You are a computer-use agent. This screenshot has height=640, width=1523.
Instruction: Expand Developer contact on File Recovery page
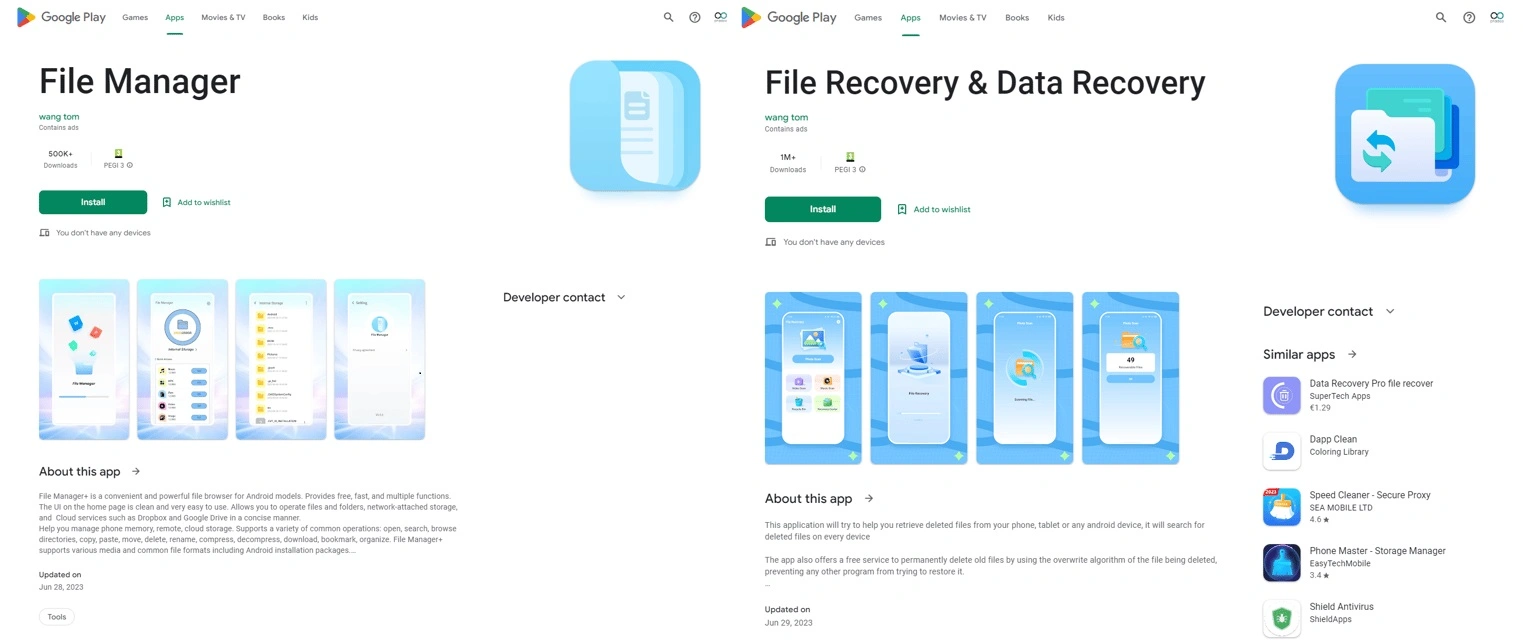(x=1328, y=311)
